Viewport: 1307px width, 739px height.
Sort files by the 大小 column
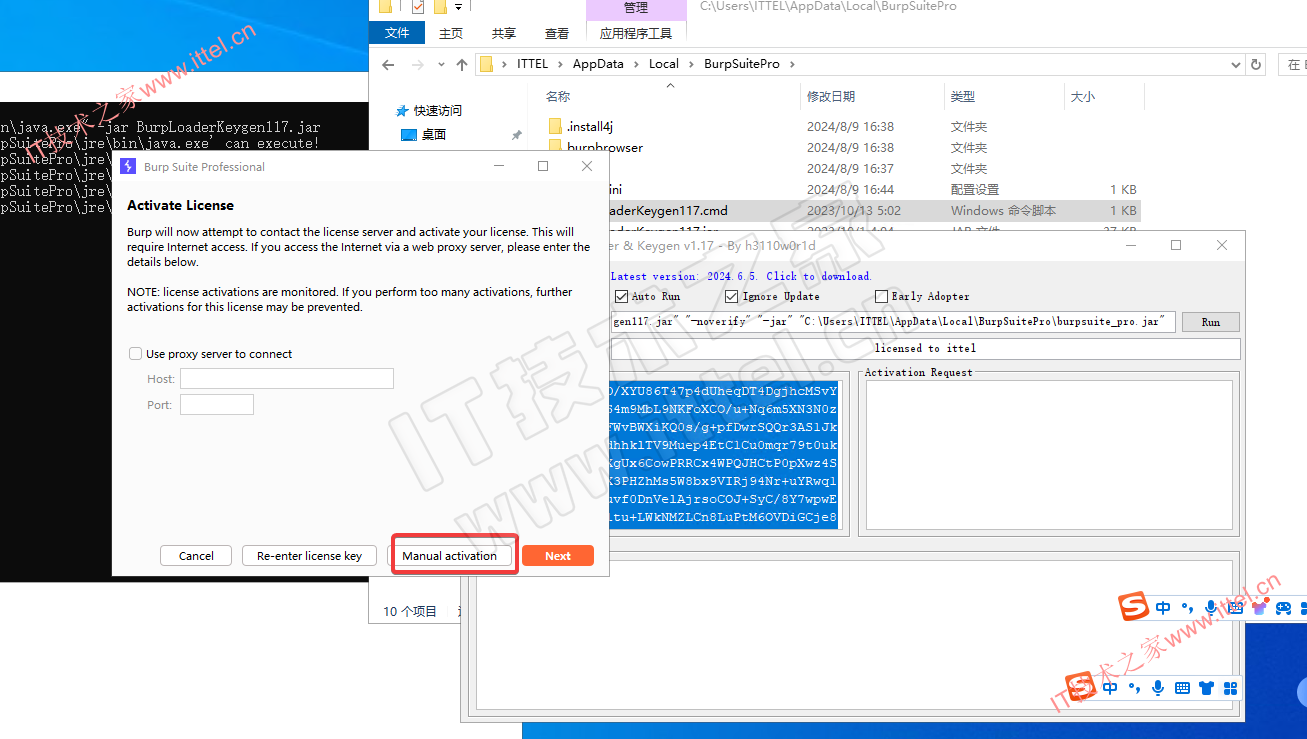1083,97
